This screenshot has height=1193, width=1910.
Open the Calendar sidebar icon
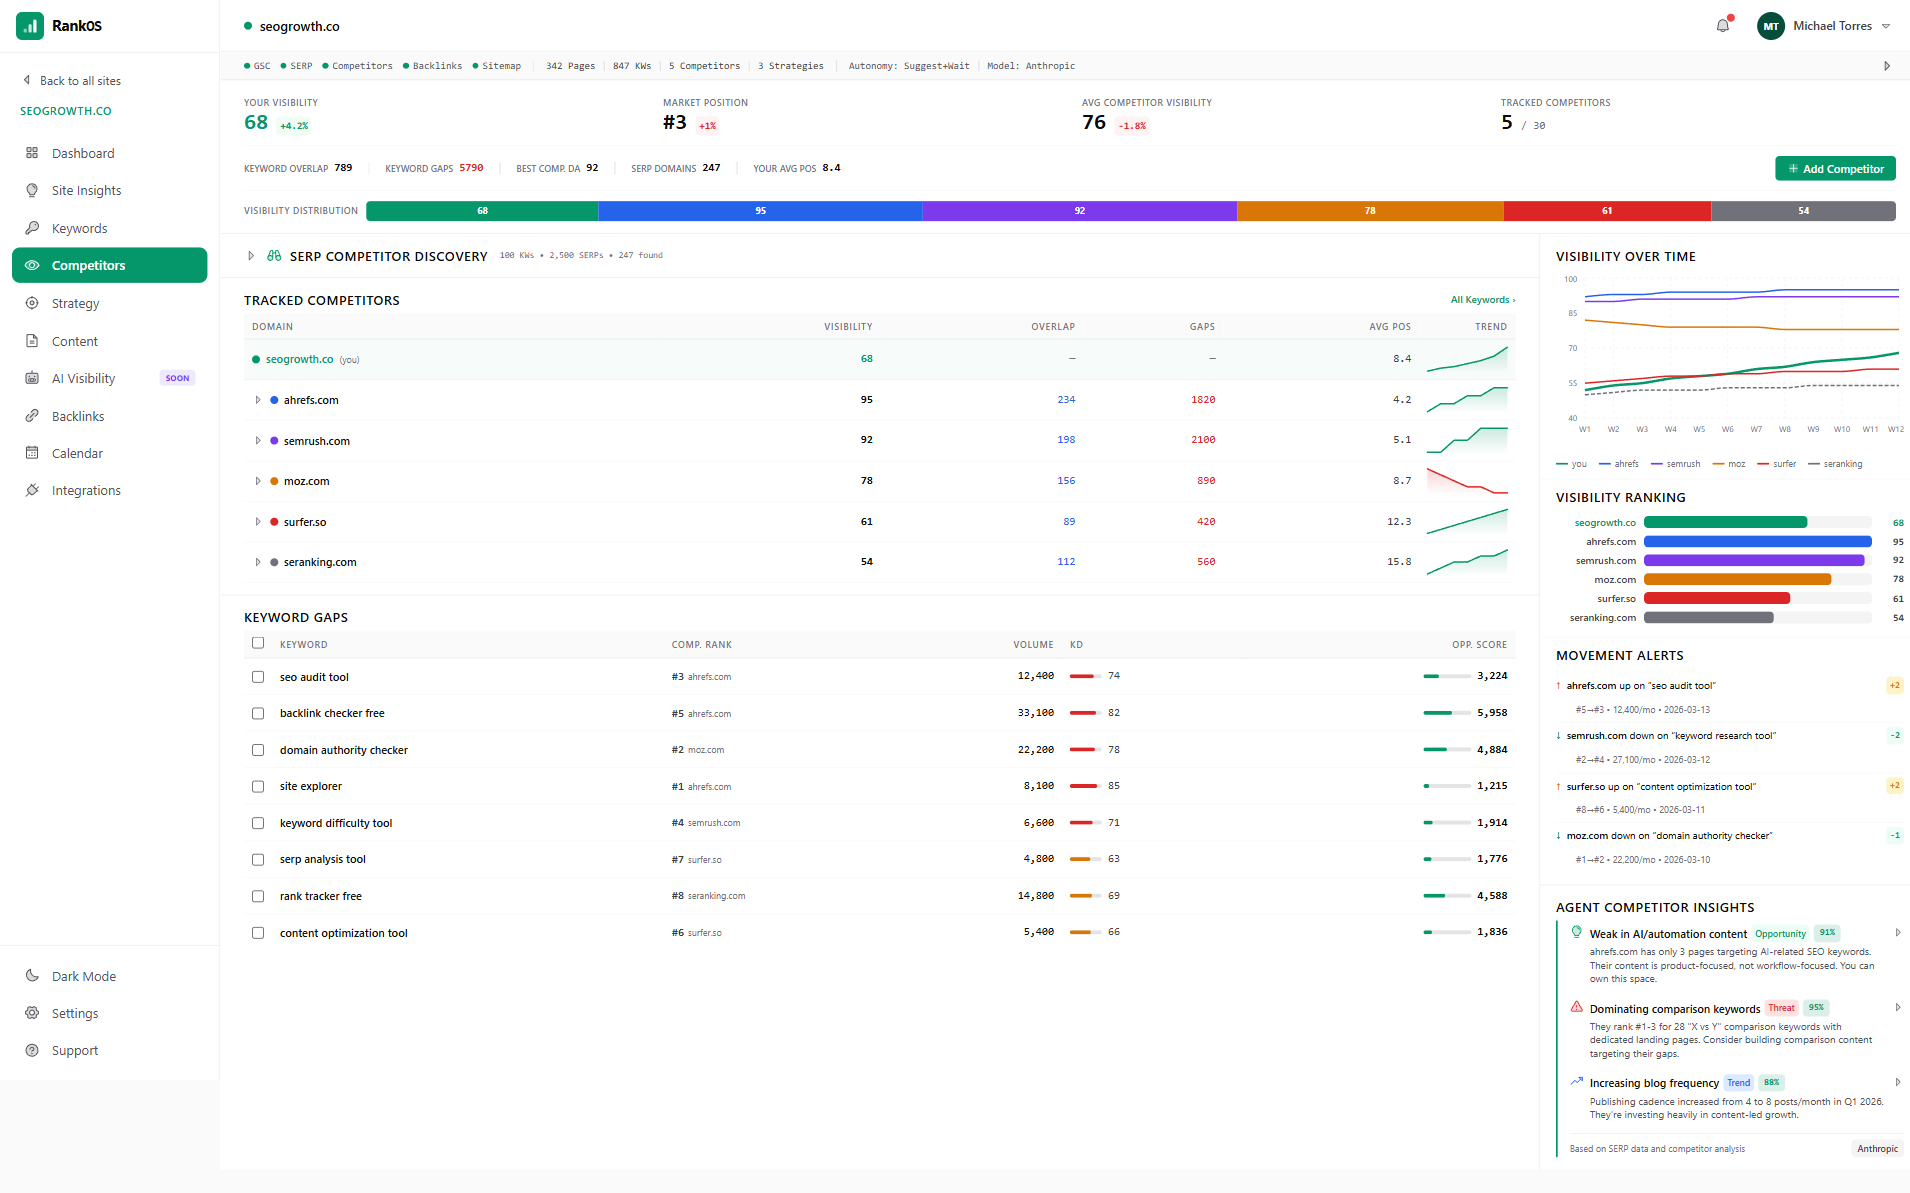point(33,453)
